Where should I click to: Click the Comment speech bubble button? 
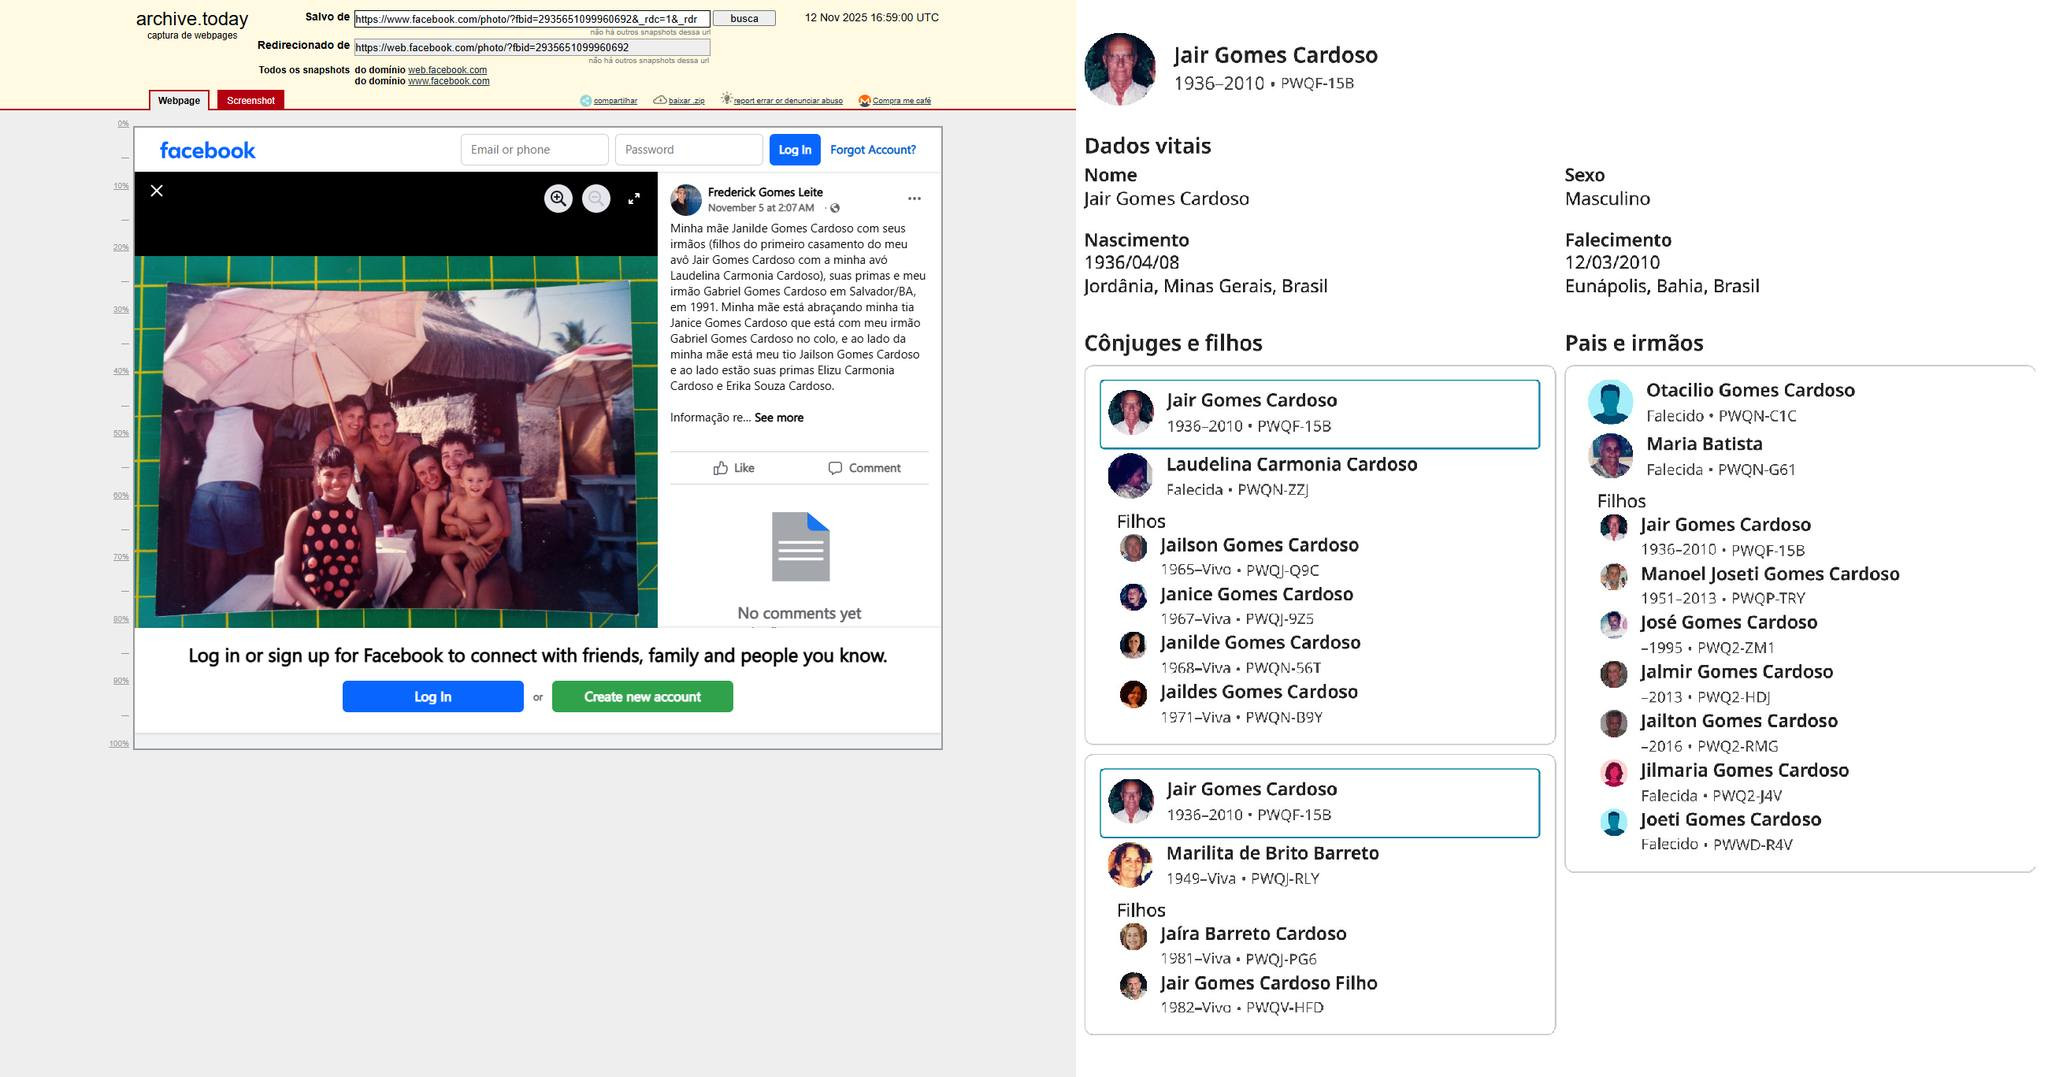click(864, 468)
